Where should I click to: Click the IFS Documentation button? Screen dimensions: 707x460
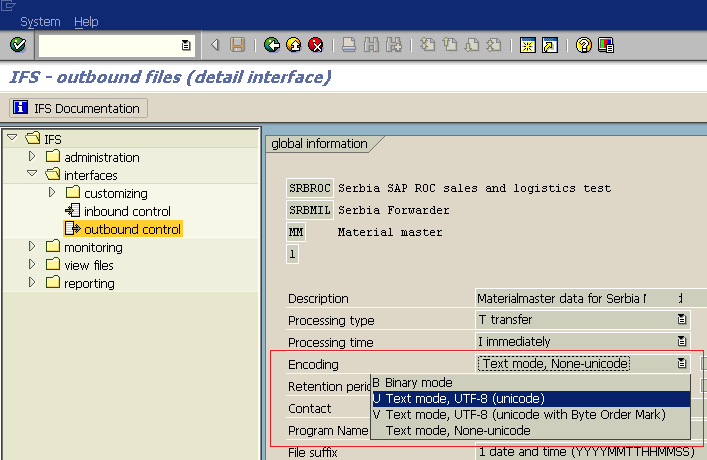pos(78,108)
